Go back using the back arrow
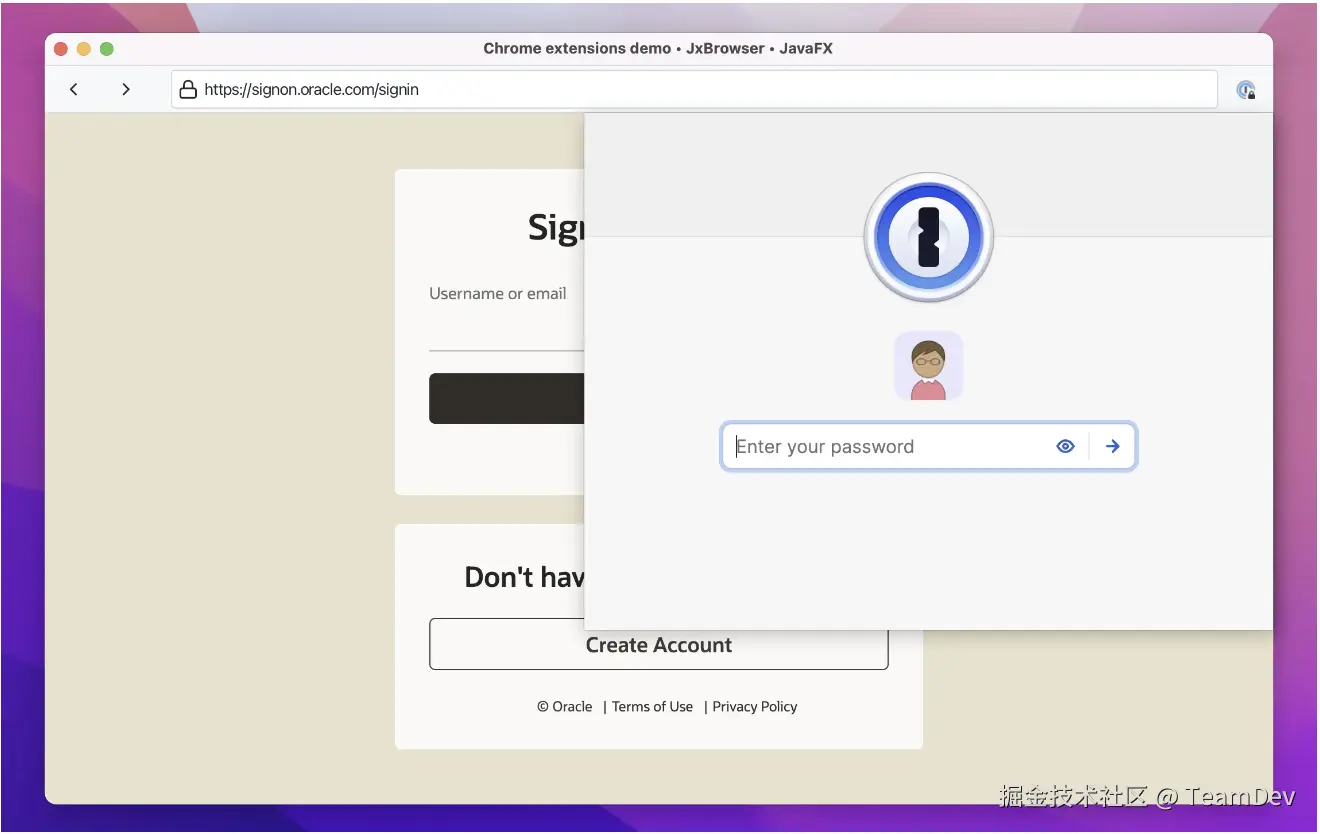 pos(74,89)
